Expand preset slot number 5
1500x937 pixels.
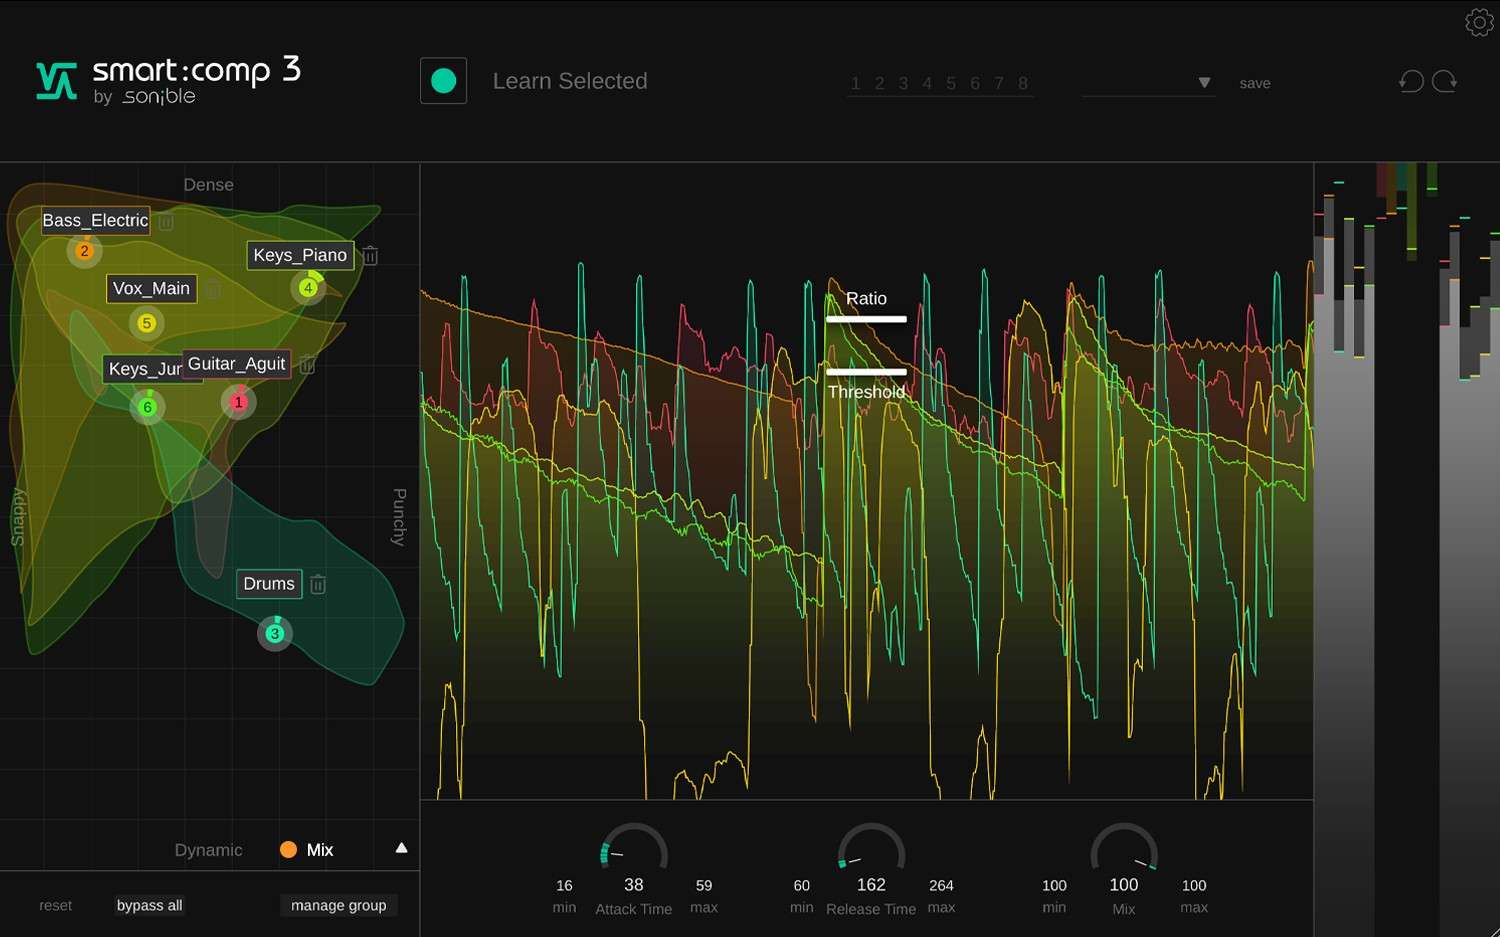tap(951, 84)
